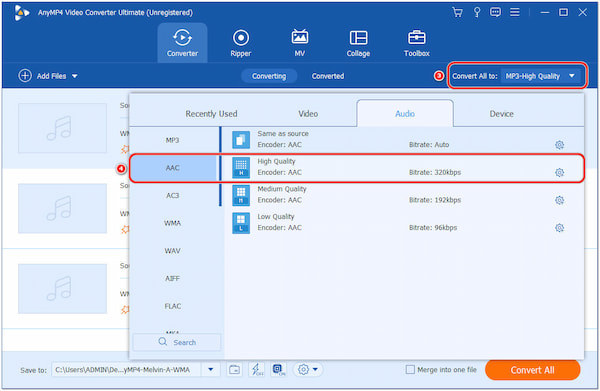Image resolution: width=600 pixels, height=391 pixels.
Task: Toggle the hardware acceleration lightning icon
Action: [256, 370]
